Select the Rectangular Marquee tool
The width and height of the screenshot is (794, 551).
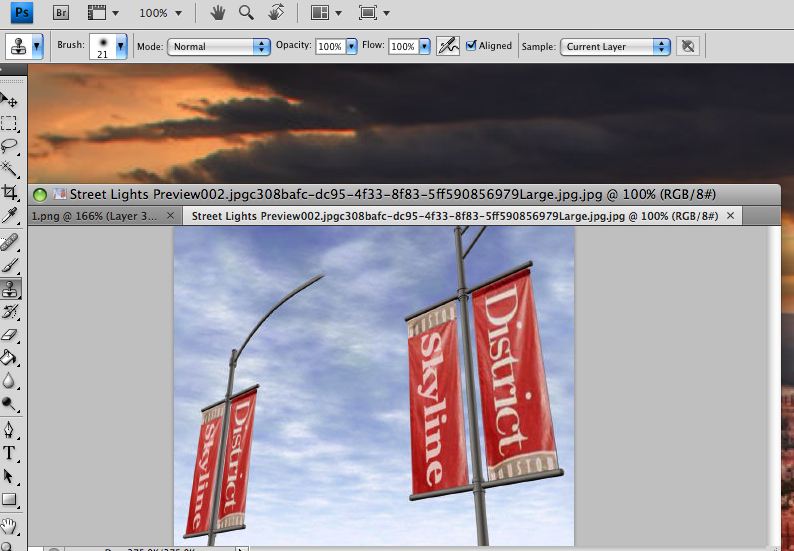pos(10,123)
